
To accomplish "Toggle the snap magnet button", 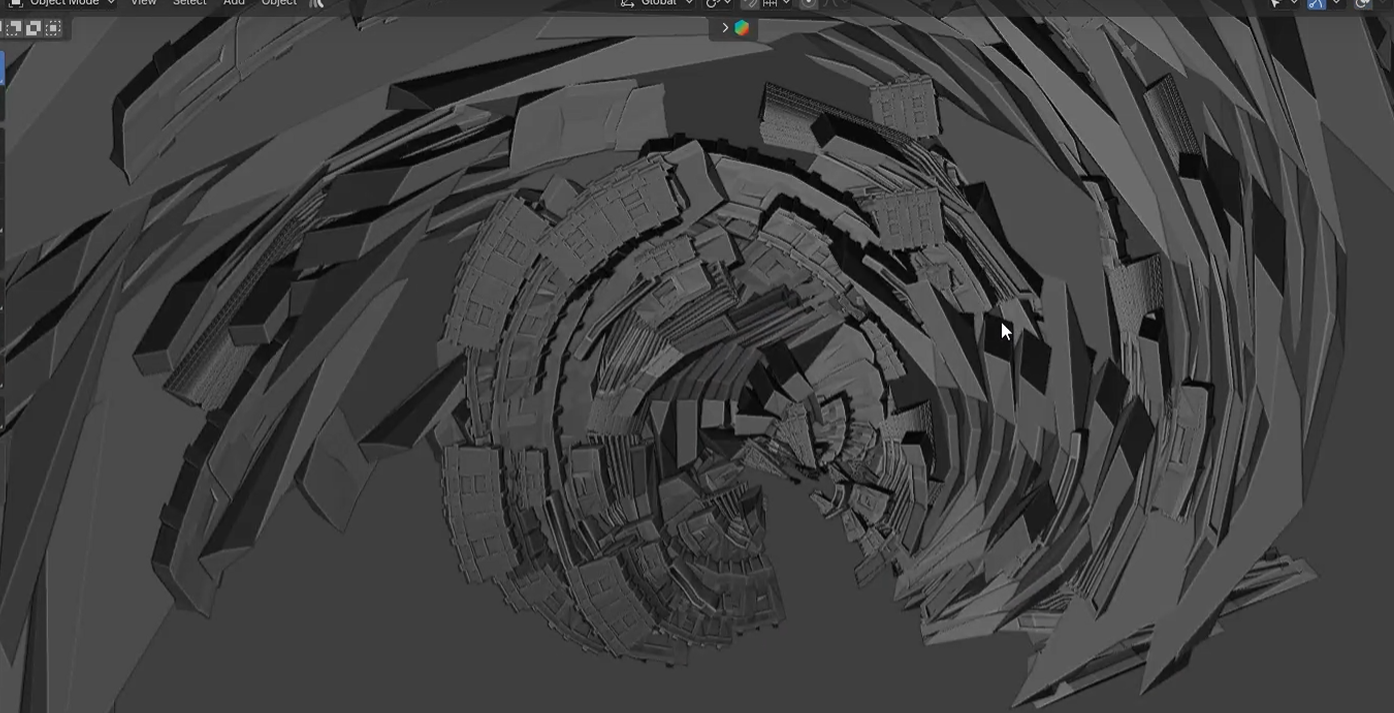I will click(751, 3).
